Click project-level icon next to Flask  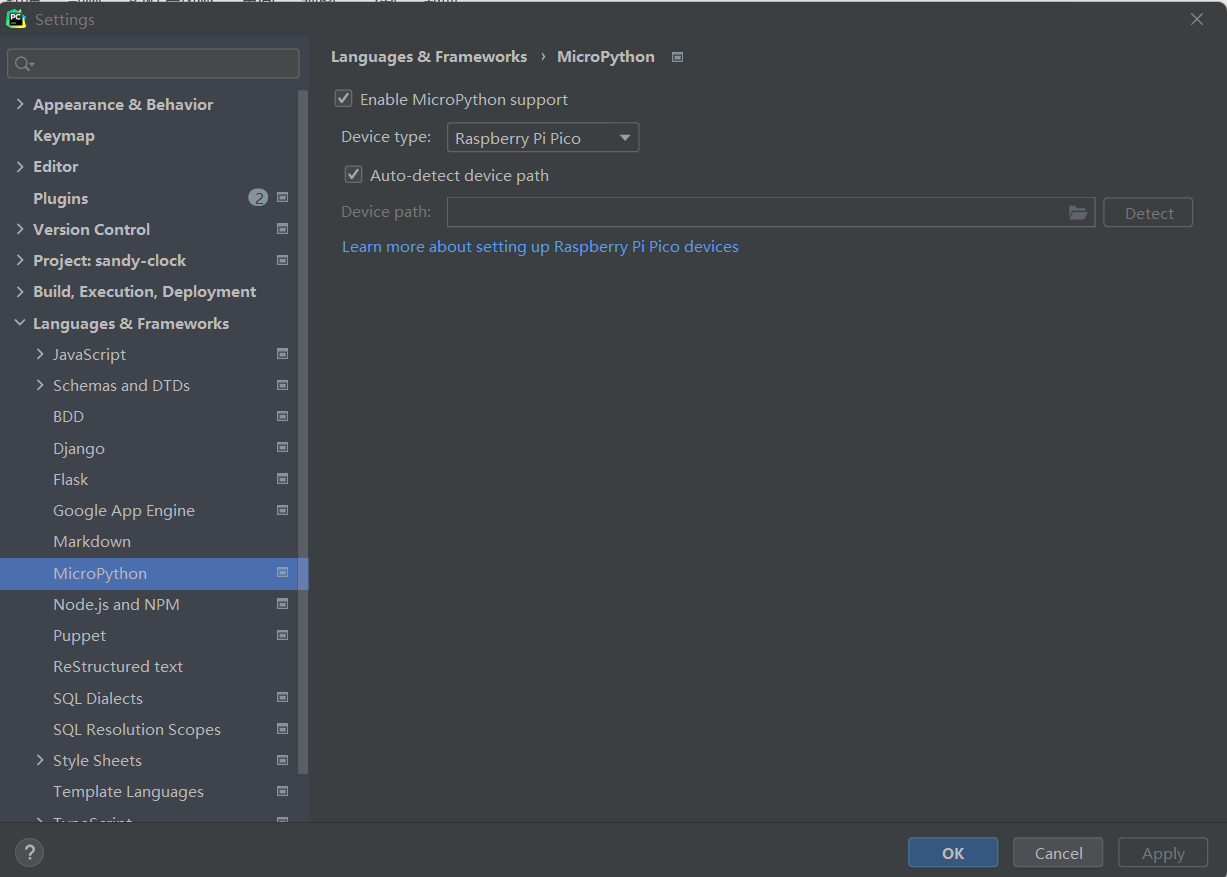tap(282, 479)
